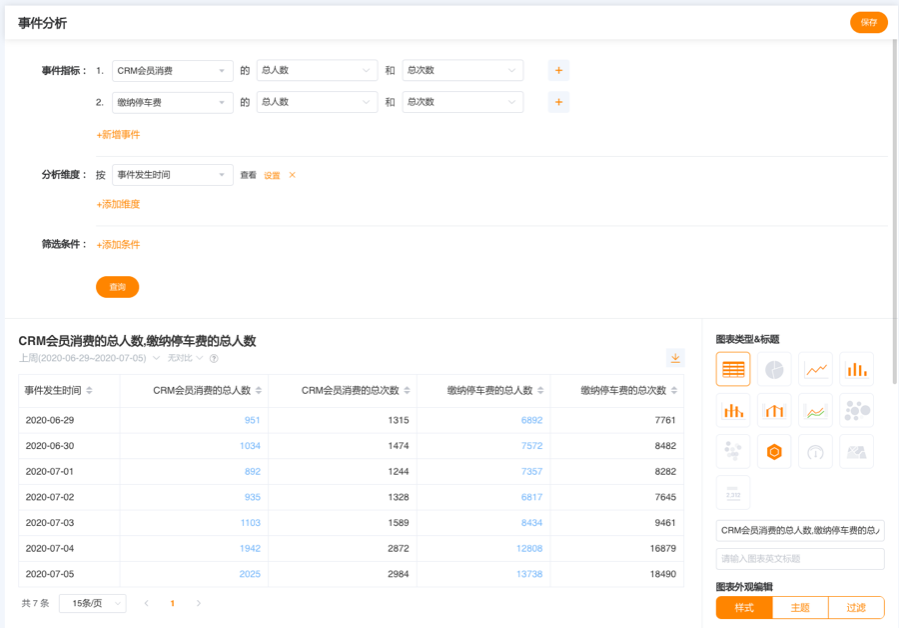Click the 保存 save button

(x=868, y=22)
